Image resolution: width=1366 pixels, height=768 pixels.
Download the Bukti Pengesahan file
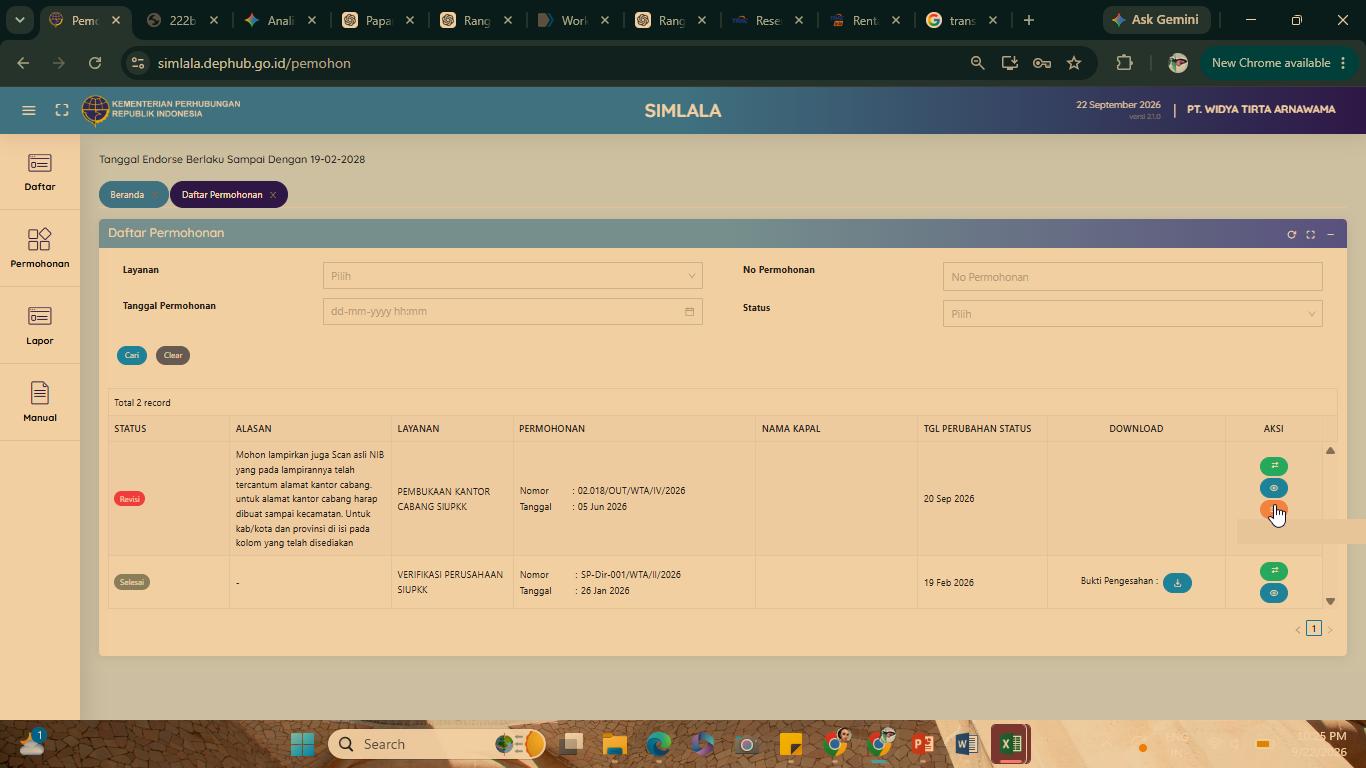click(1177, 583)
